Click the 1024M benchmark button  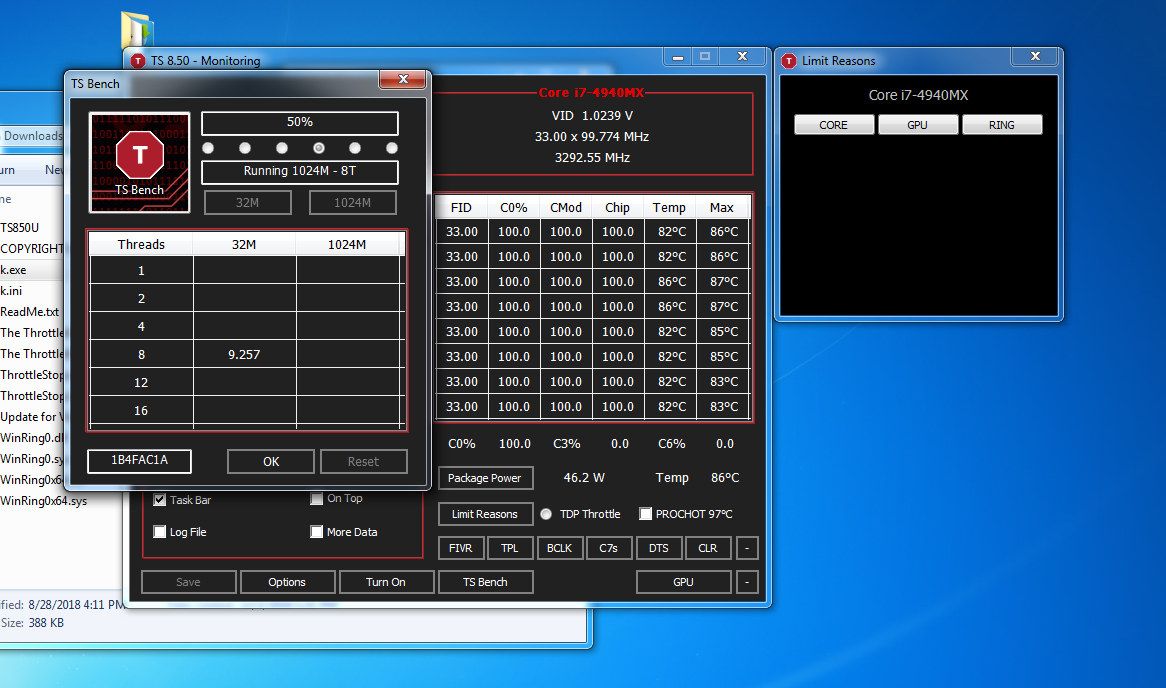(x=352, y=202)
